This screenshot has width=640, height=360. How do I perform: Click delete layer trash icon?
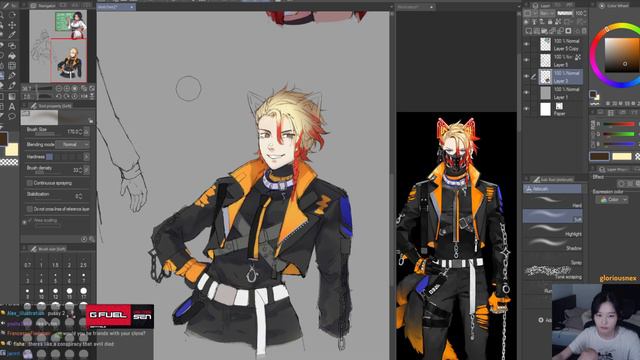click(x=584, y=31)
